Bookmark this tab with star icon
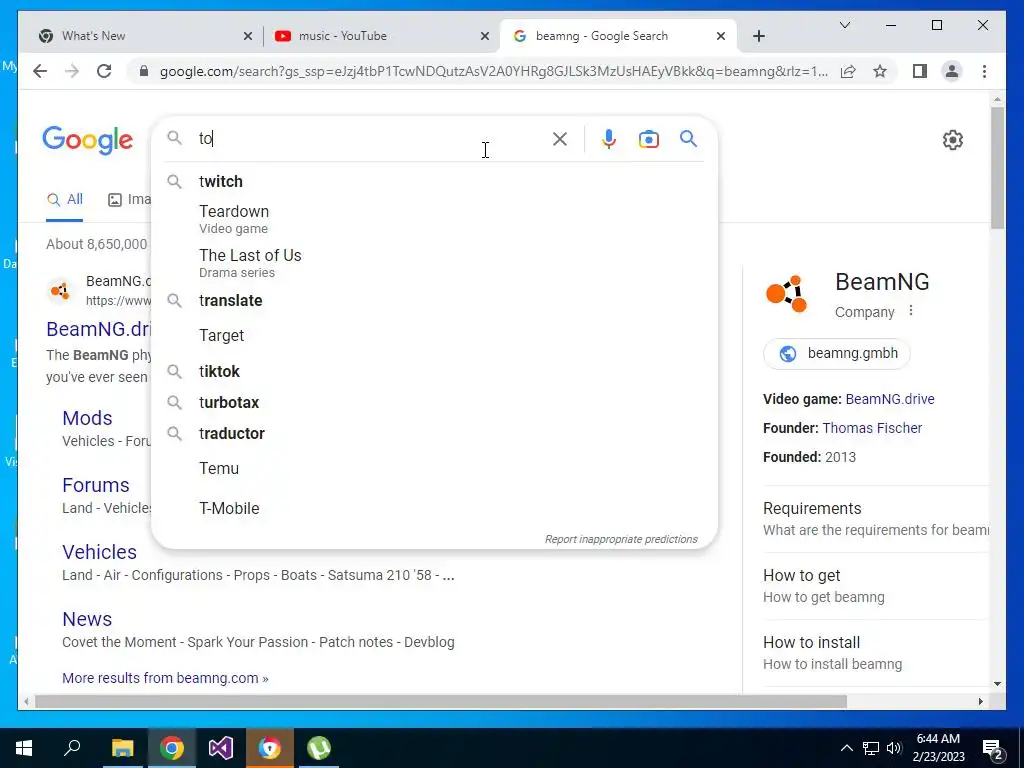 880,71
